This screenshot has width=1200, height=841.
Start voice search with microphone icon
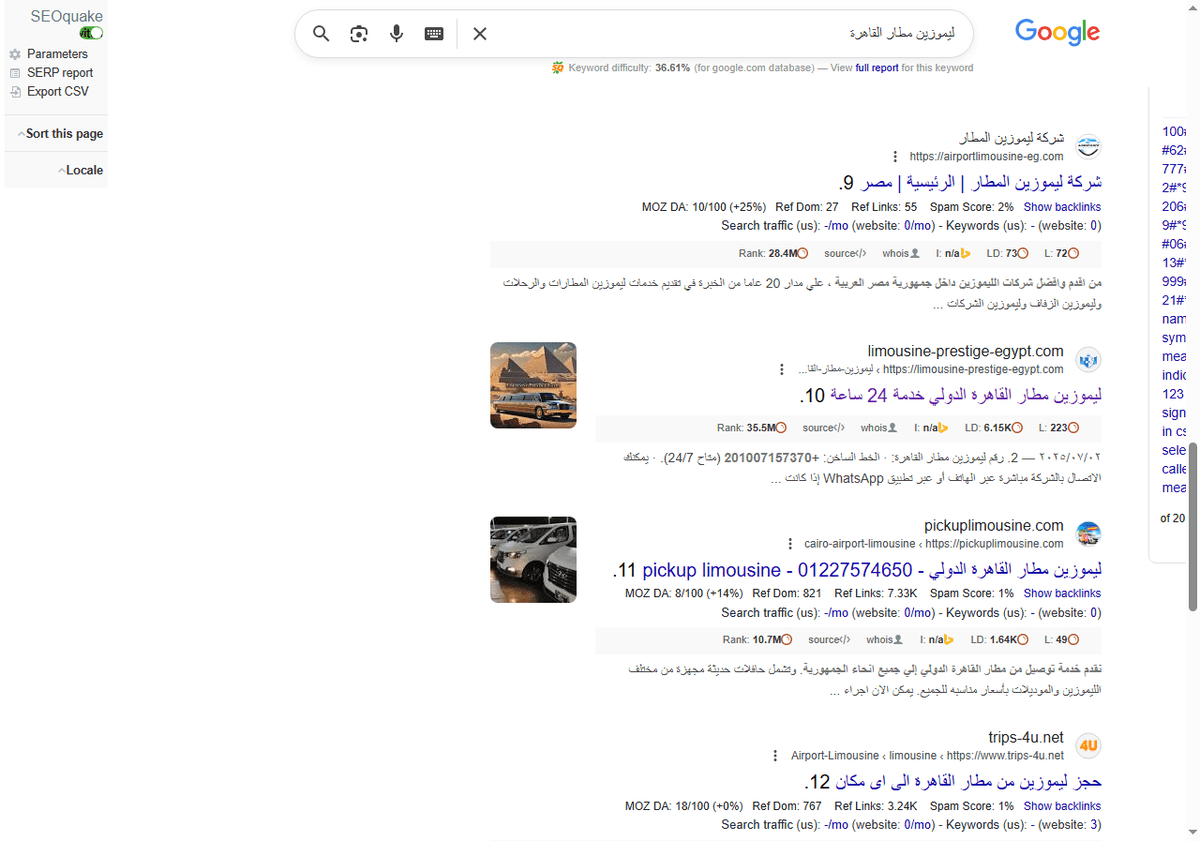396,33
